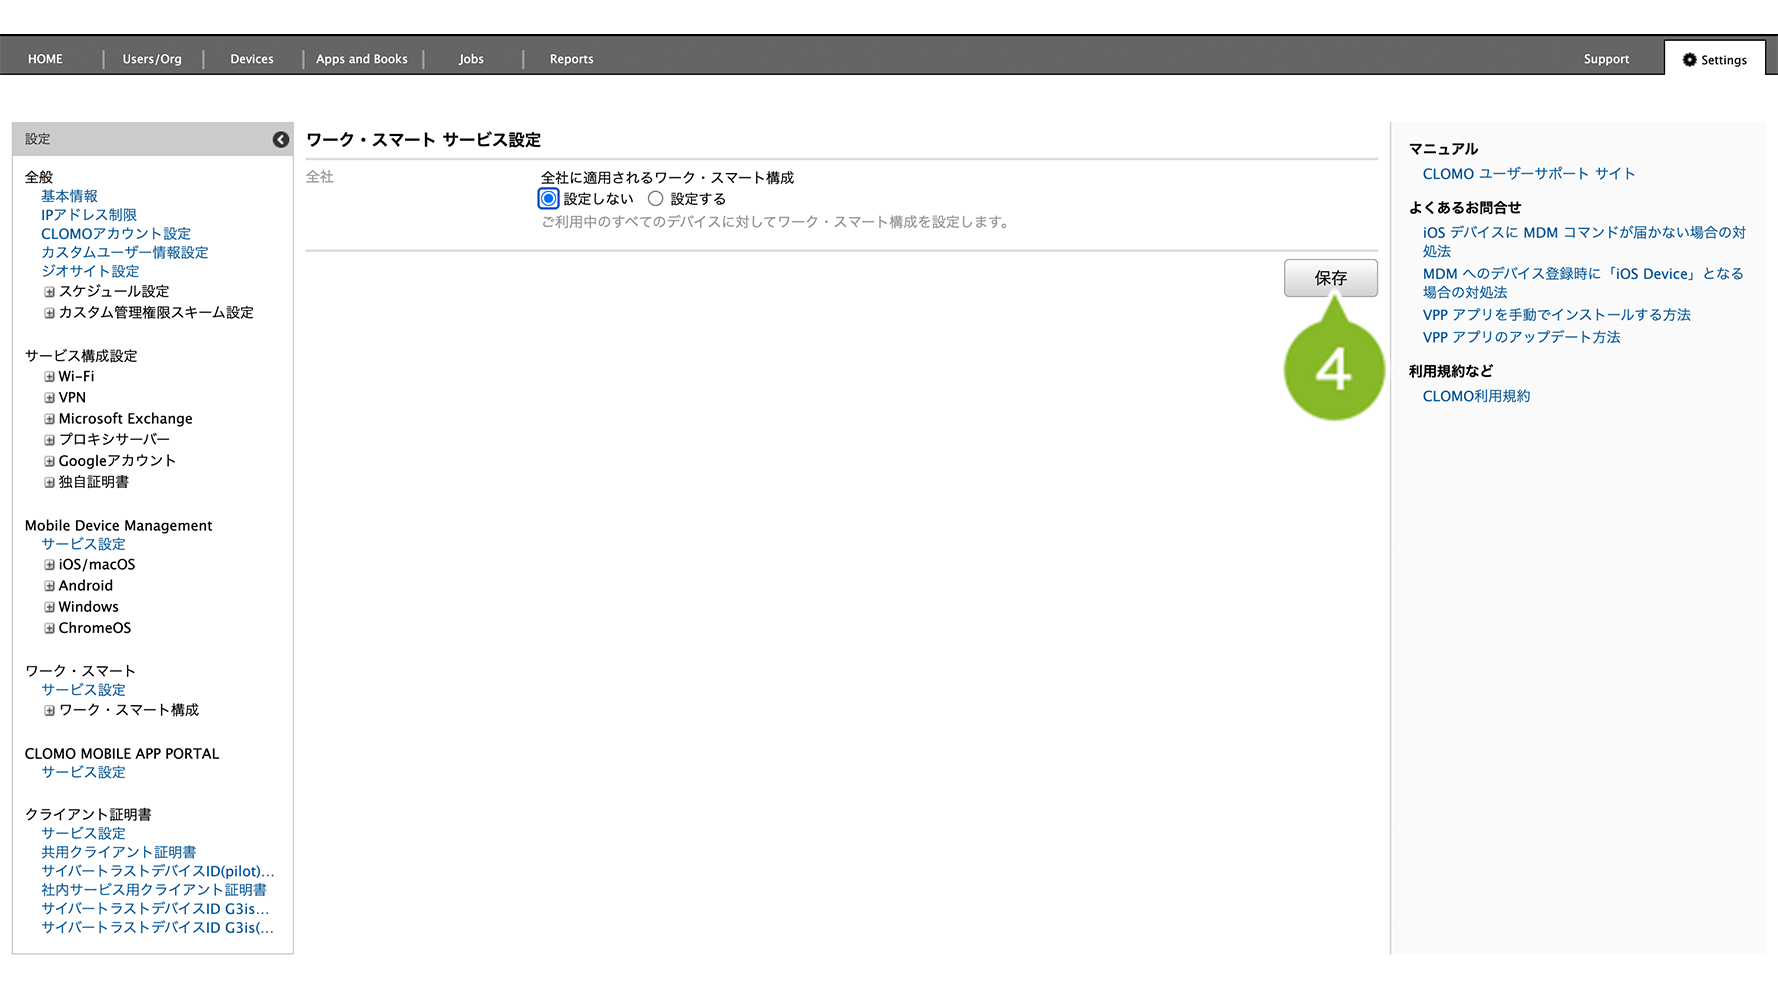Open the Apps and Books tab

coord(362,59)
